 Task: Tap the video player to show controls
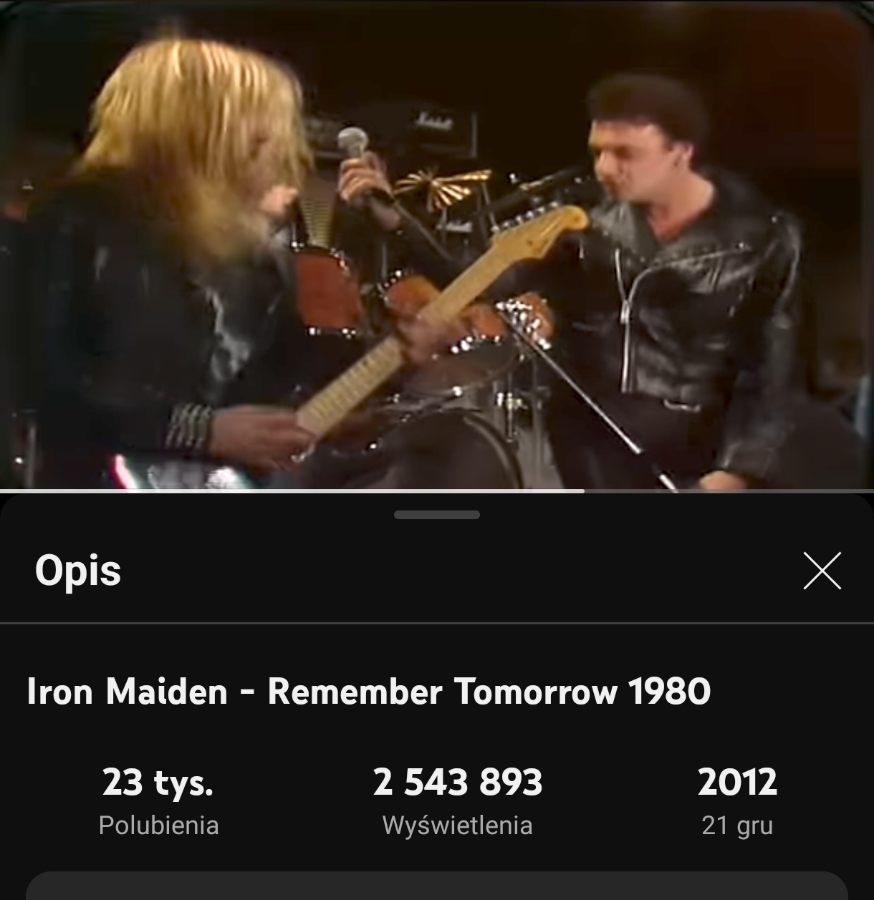click(x=437, y=244)
